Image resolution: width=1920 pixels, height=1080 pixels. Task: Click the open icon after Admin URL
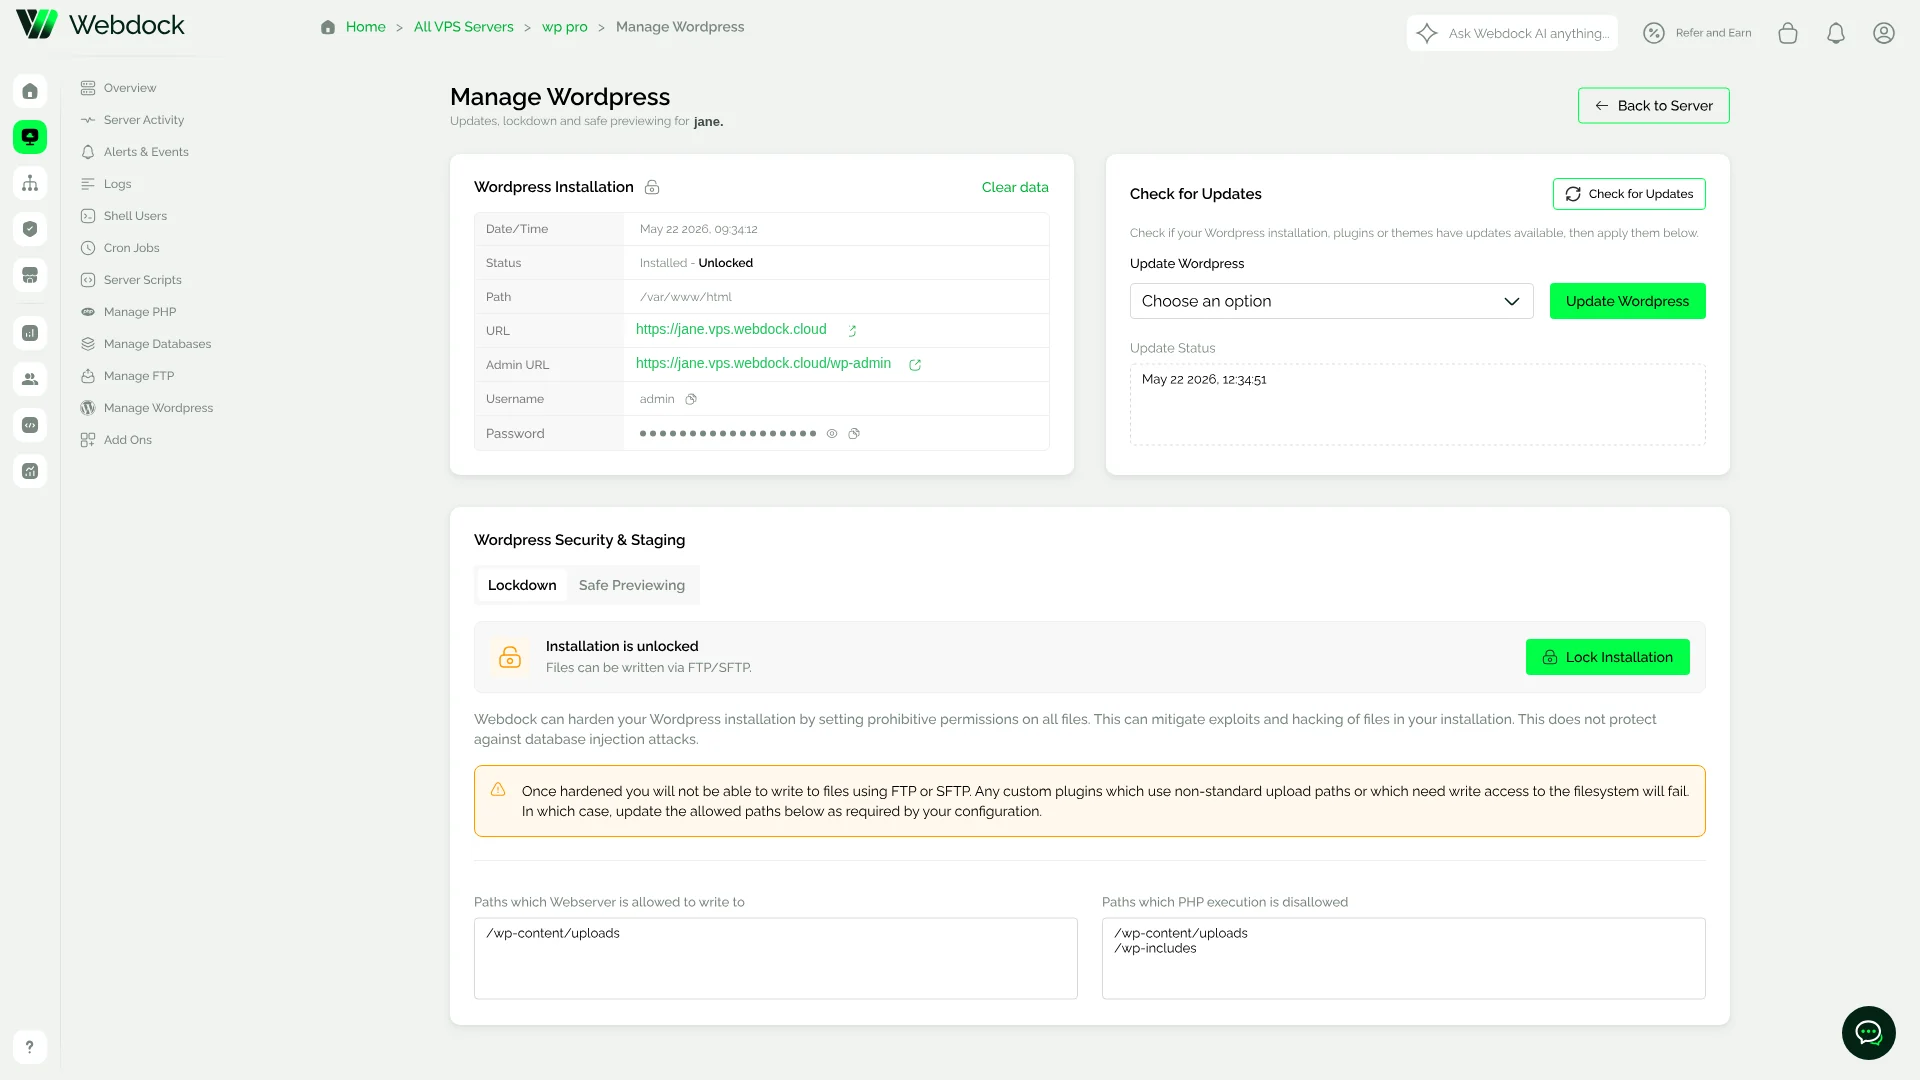click(915, 365)
